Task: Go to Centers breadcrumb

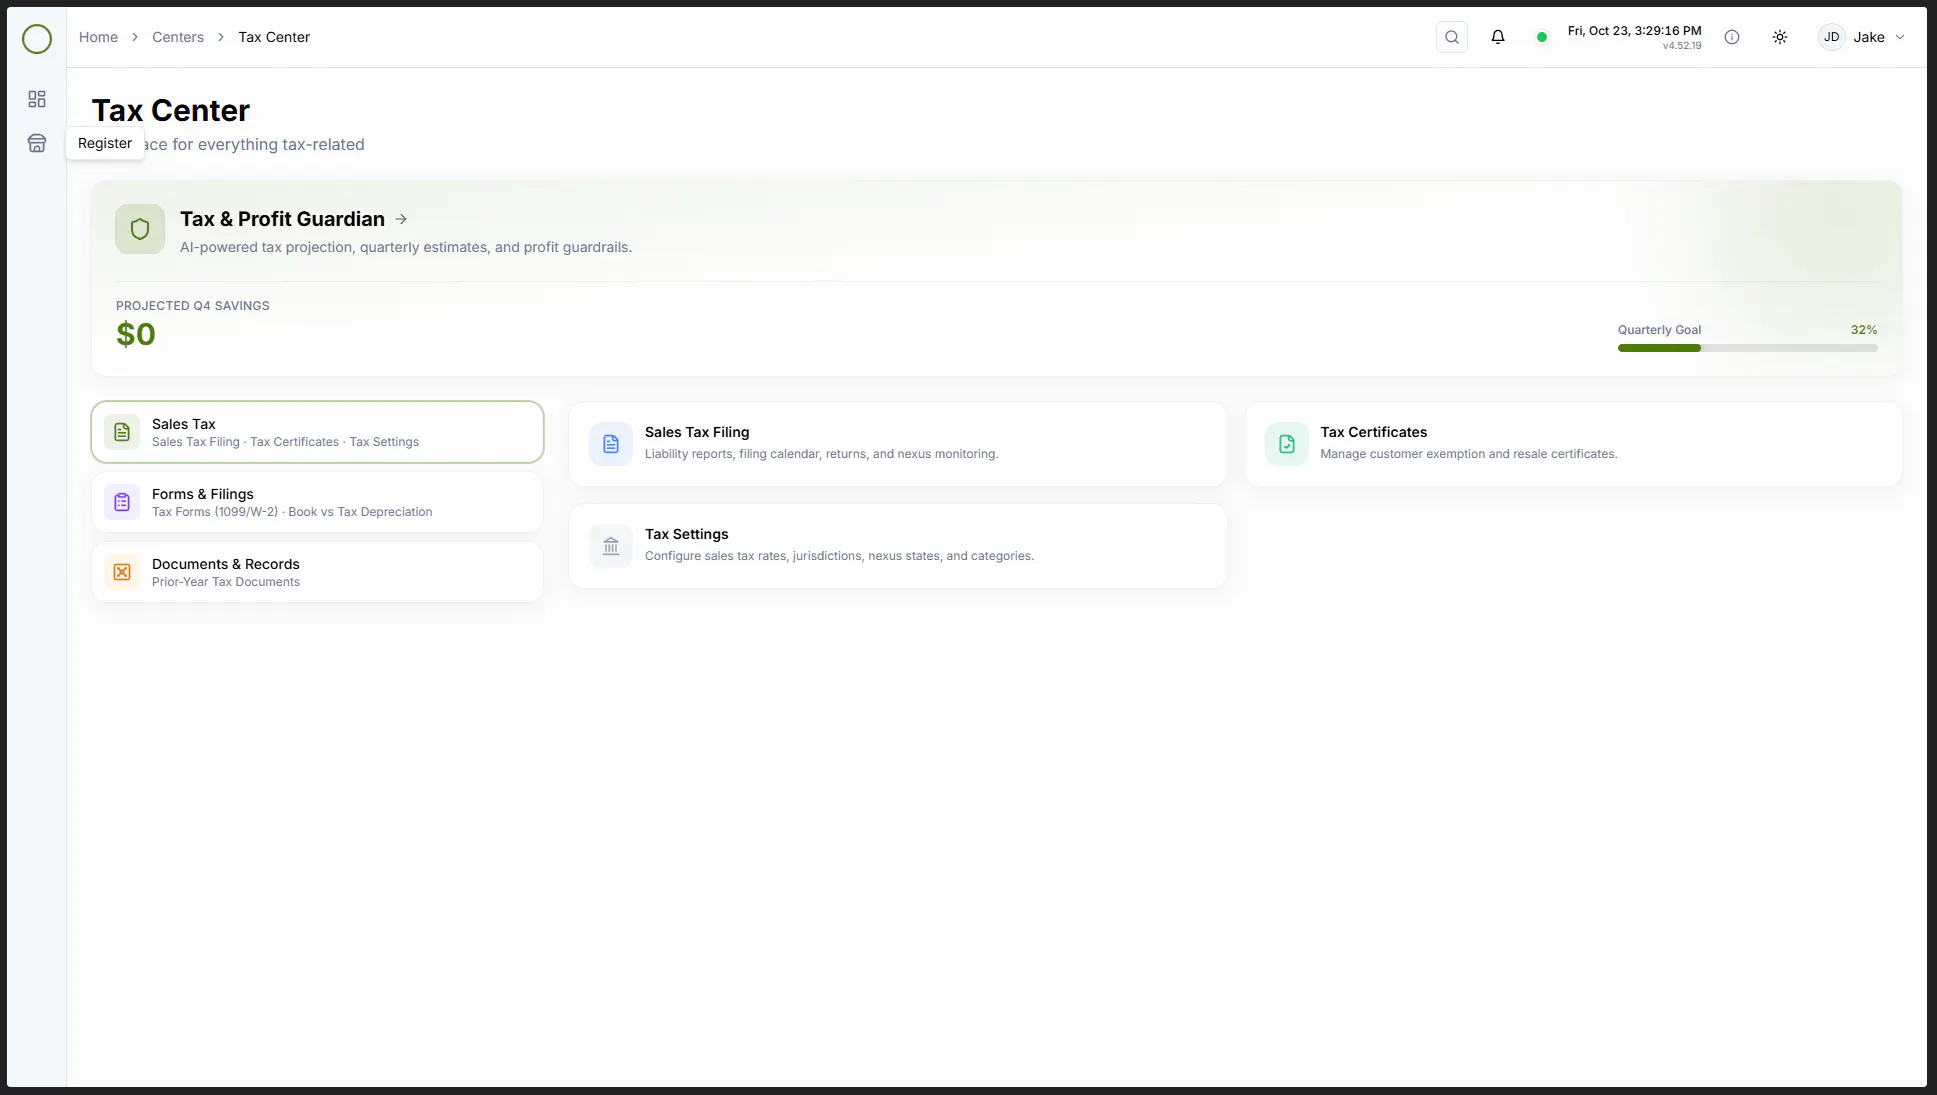Action: click(x=178, y=37)
